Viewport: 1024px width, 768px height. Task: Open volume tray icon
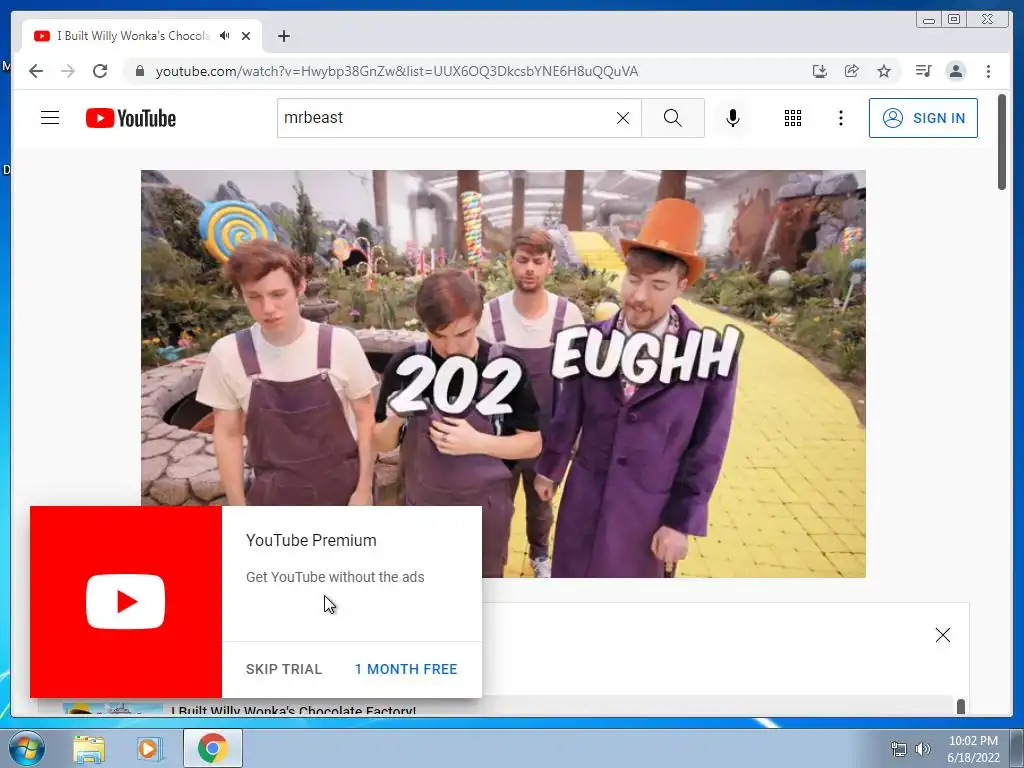(x=923, y=749)
